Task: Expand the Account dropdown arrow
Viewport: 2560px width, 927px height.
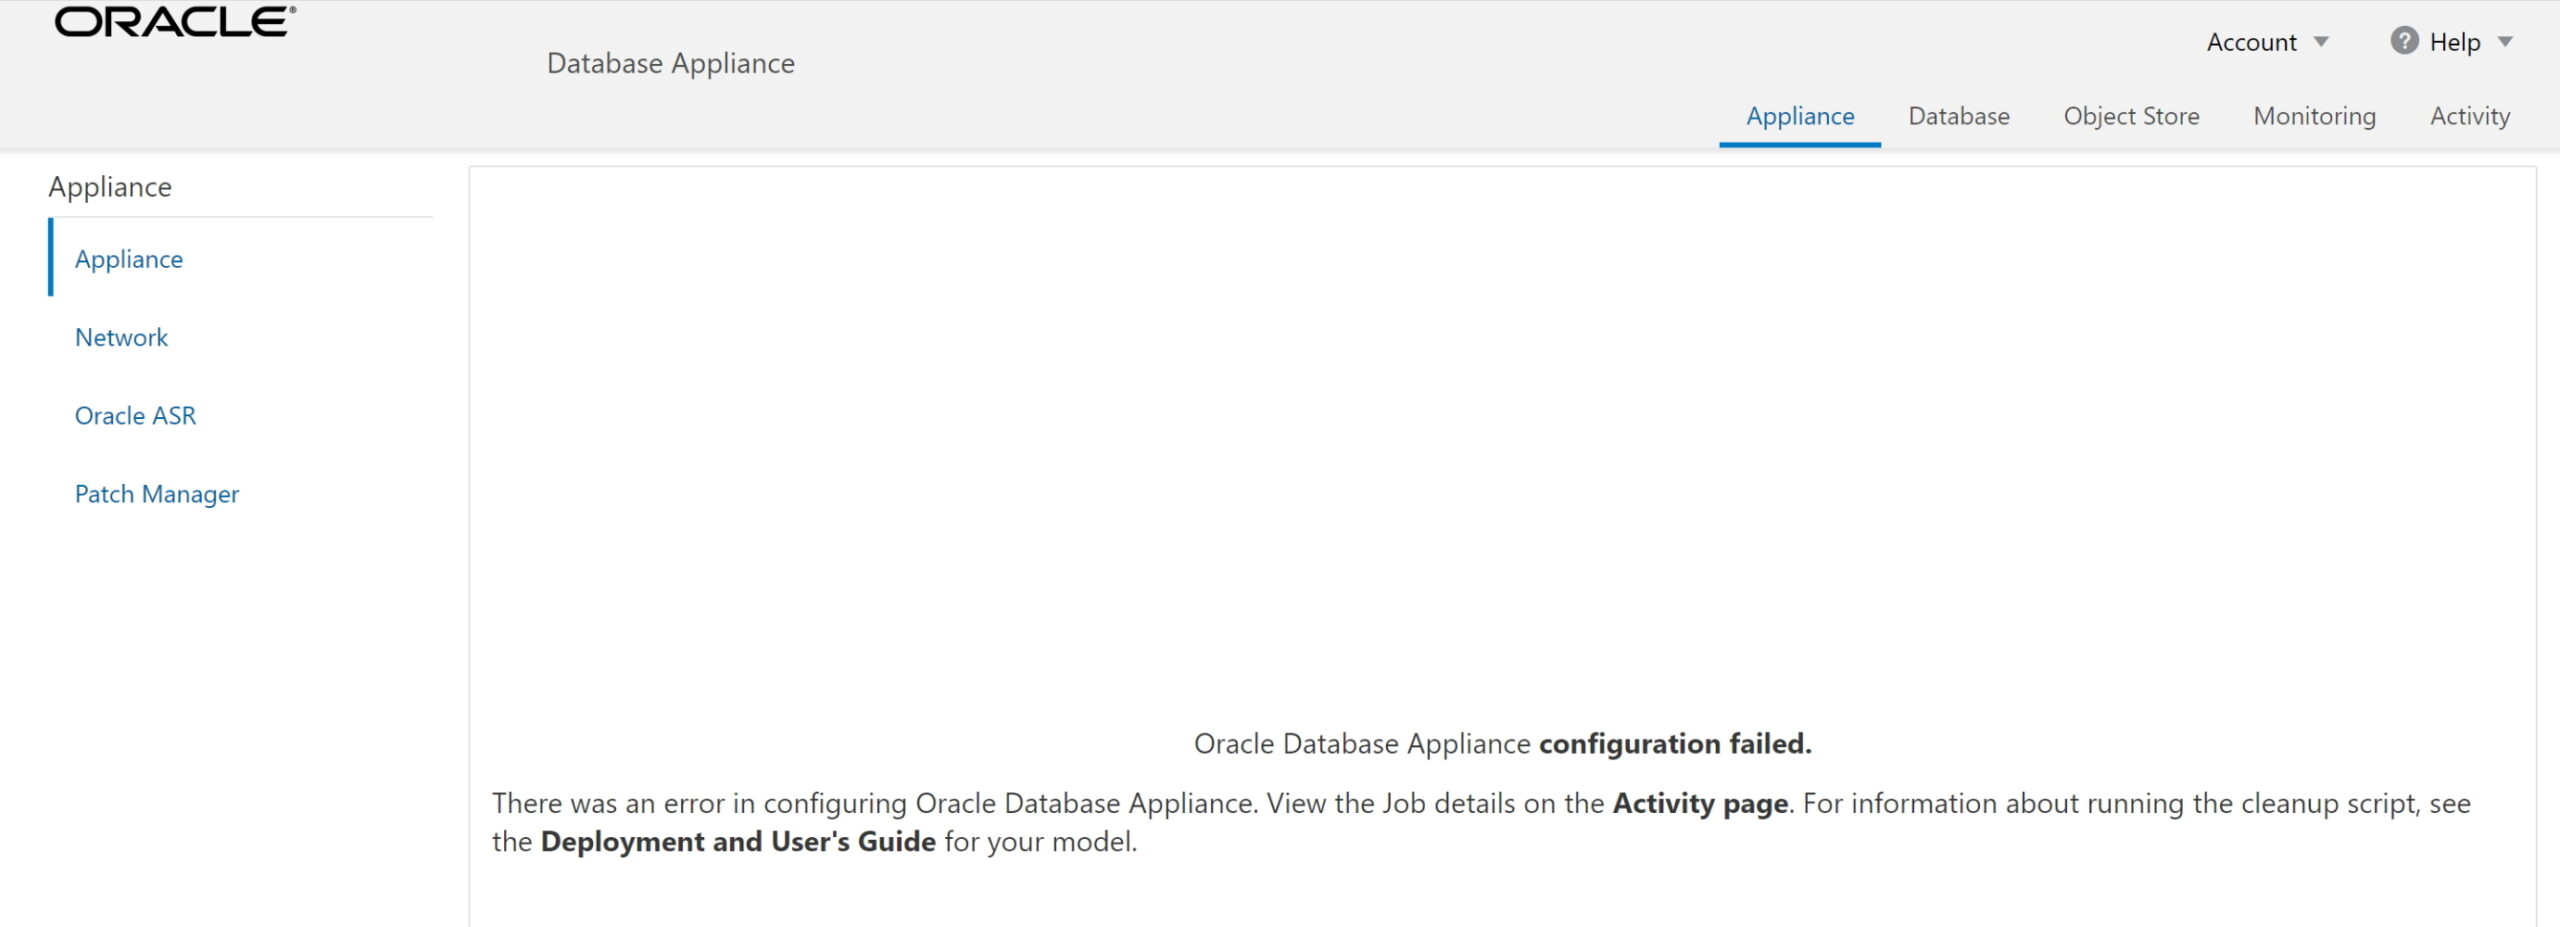Action: tap(2322, 42)
